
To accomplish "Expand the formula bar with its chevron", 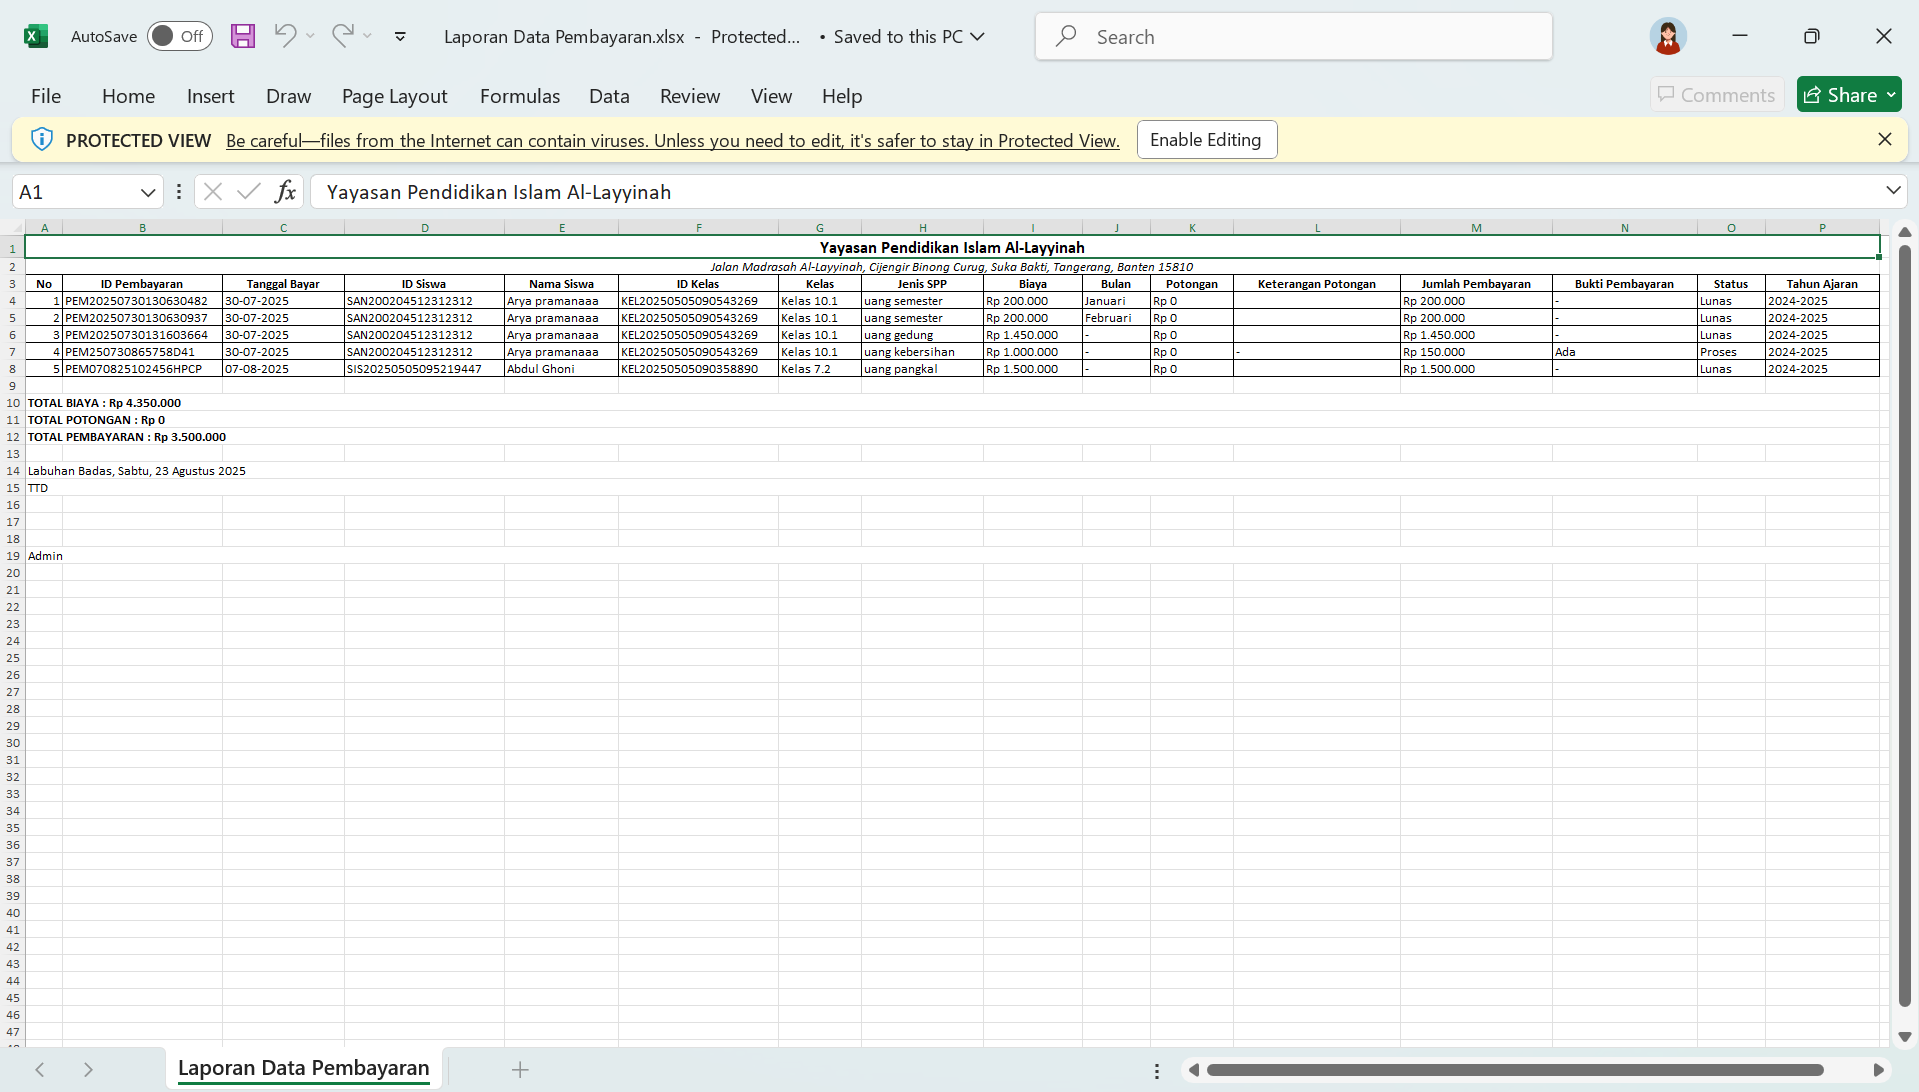I will [x=1892, y=190].
